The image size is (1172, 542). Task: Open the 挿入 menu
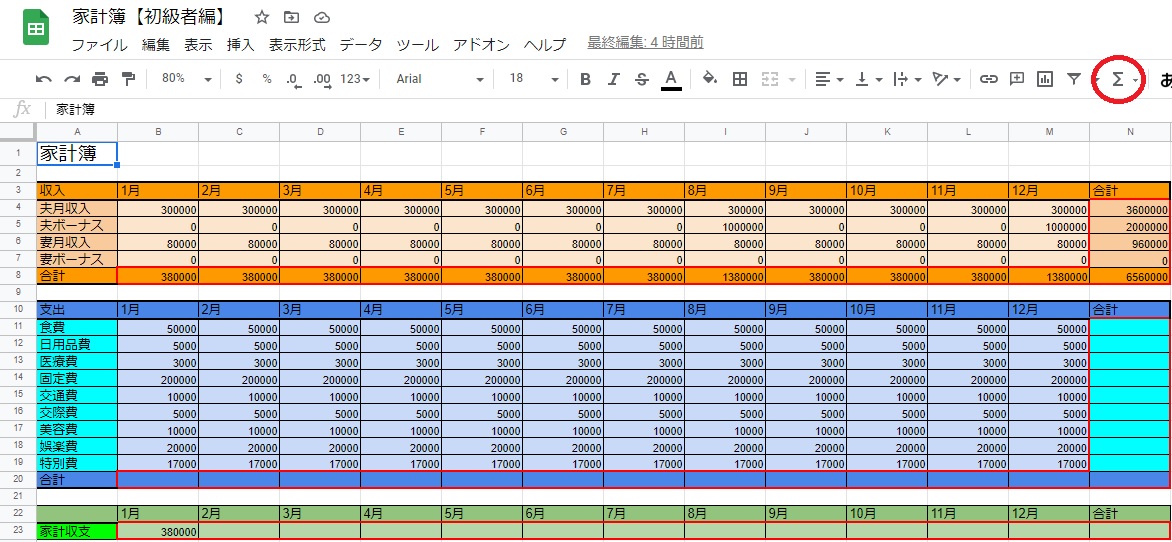coord(240,45)
